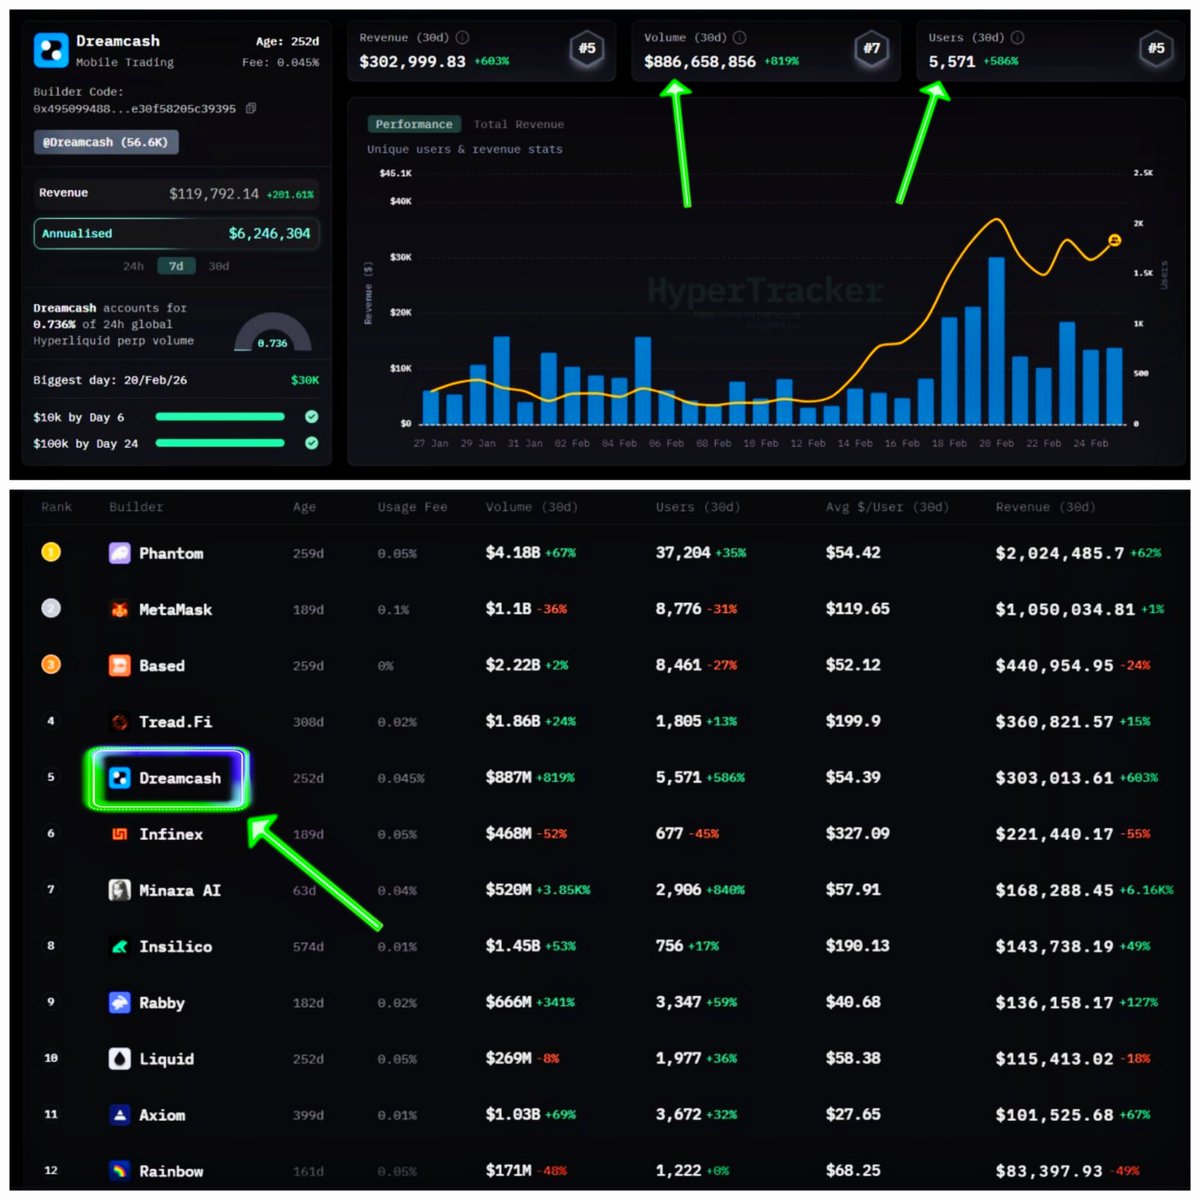Click the 0.736 volume share gauge

[x=272, y=334]
